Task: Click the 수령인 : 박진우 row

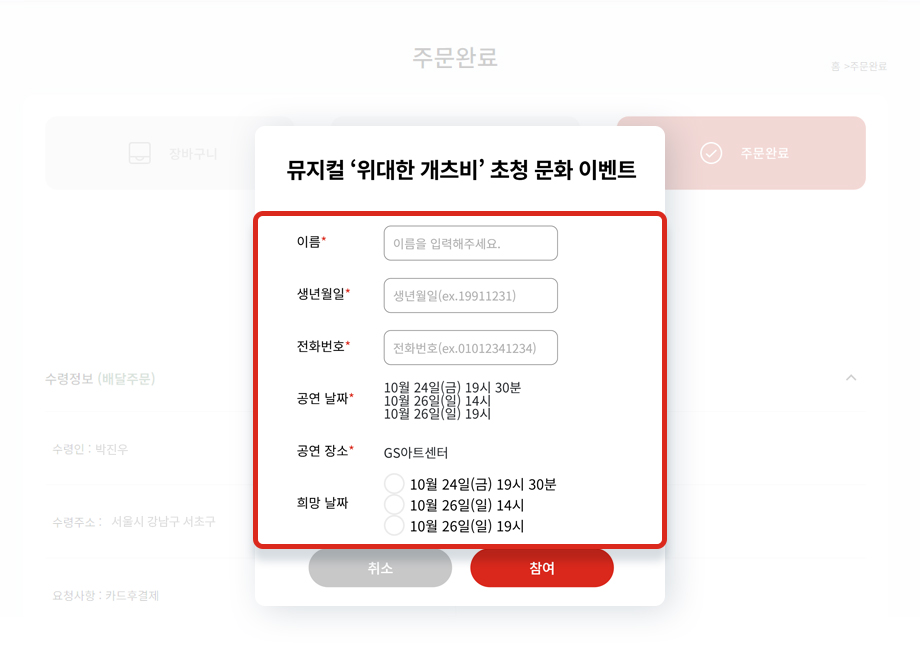Action: 90,449
